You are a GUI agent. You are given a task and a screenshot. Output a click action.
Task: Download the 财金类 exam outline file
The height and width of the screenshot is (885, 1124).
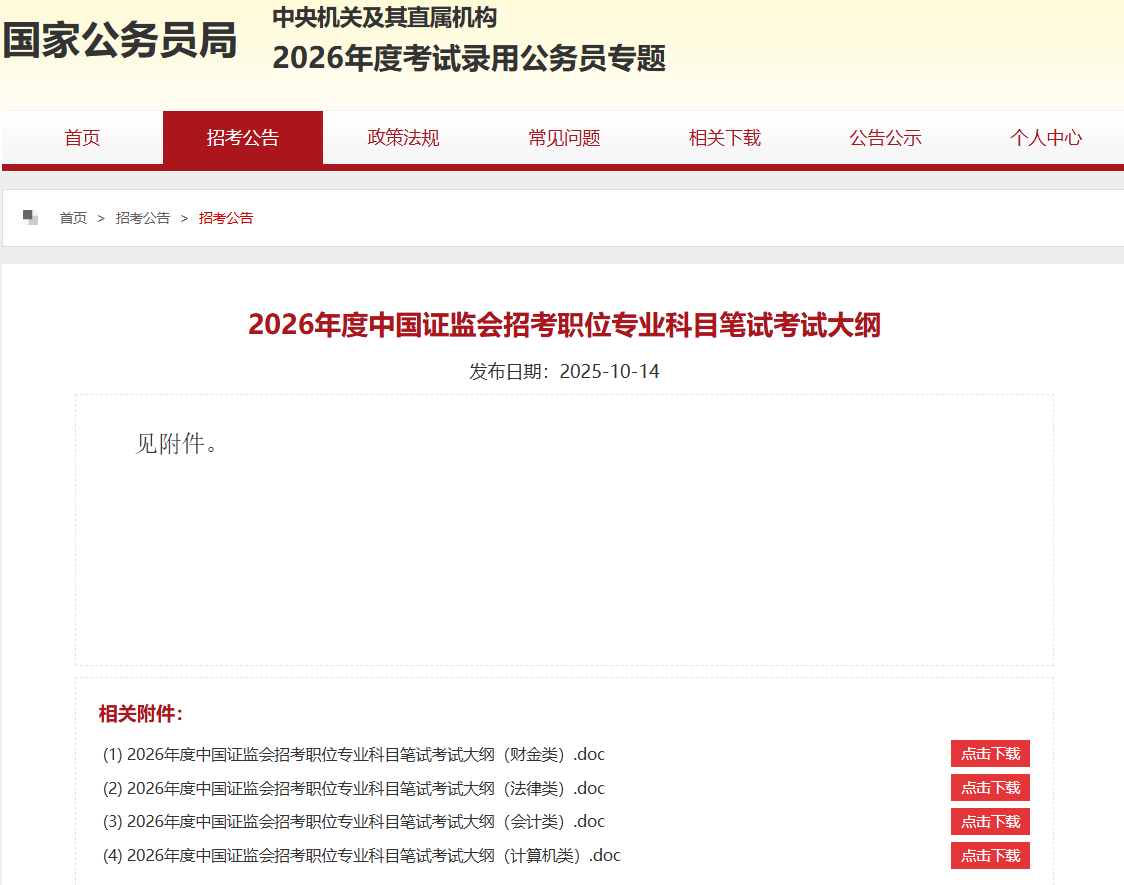pyautogui.click(x=990, y=754)
